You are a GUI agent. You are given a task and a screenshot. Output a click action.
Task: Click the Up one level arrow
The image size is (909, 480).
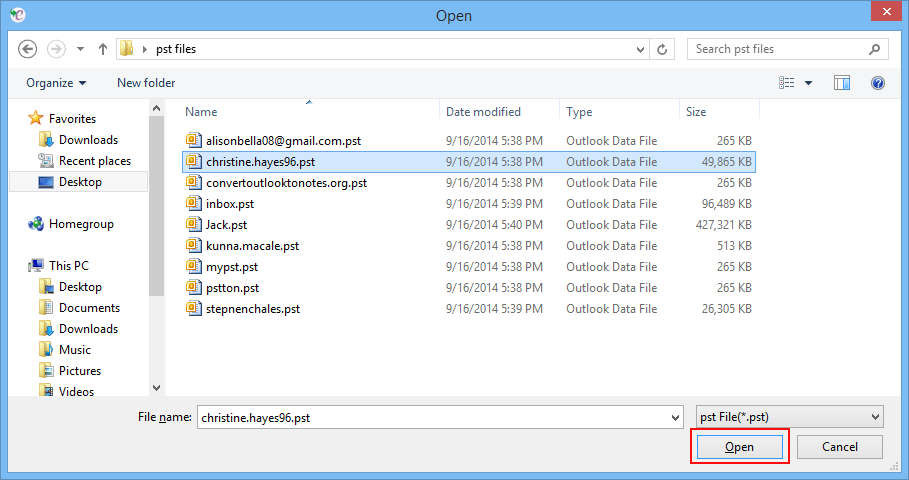[x=102, y=49]
